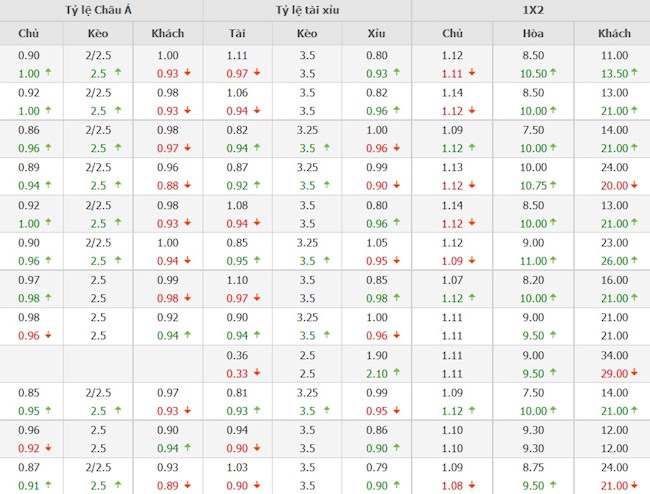This screenshot has width=650, height=494.
Task: Click the Xỉu column header
Action: tap(376, 34)
